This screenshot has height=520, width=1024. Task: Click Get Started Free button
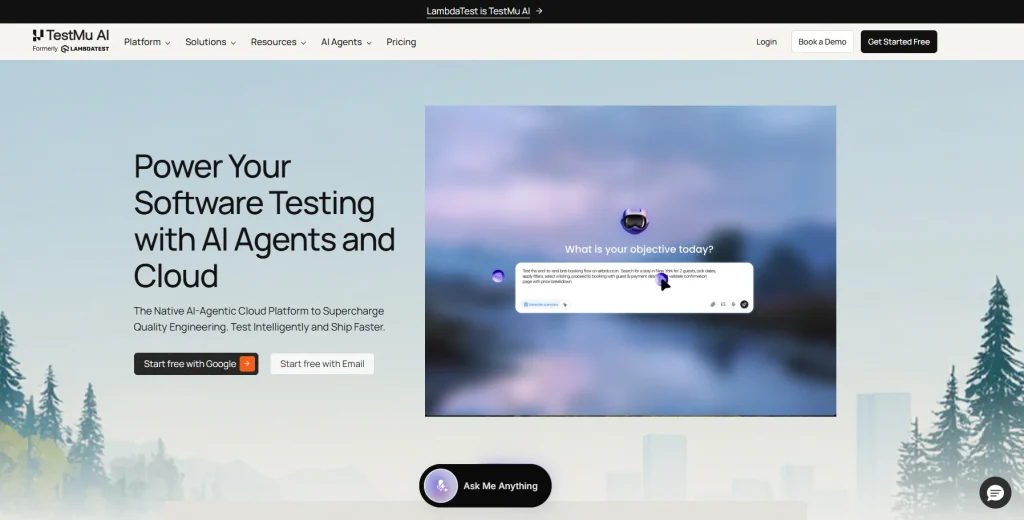tap(899, 42)
